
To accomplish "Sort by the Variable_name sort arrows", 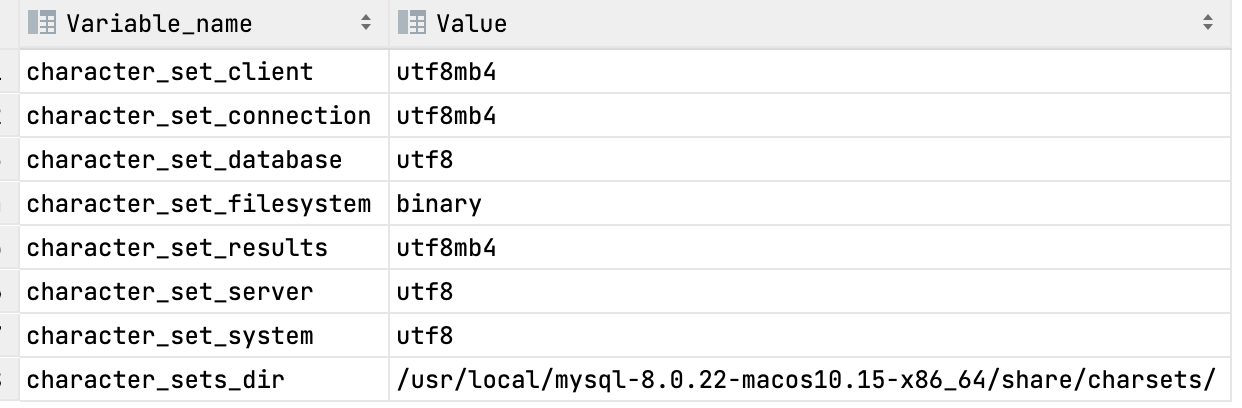I will pyautogui.click(x=366, y=23).
